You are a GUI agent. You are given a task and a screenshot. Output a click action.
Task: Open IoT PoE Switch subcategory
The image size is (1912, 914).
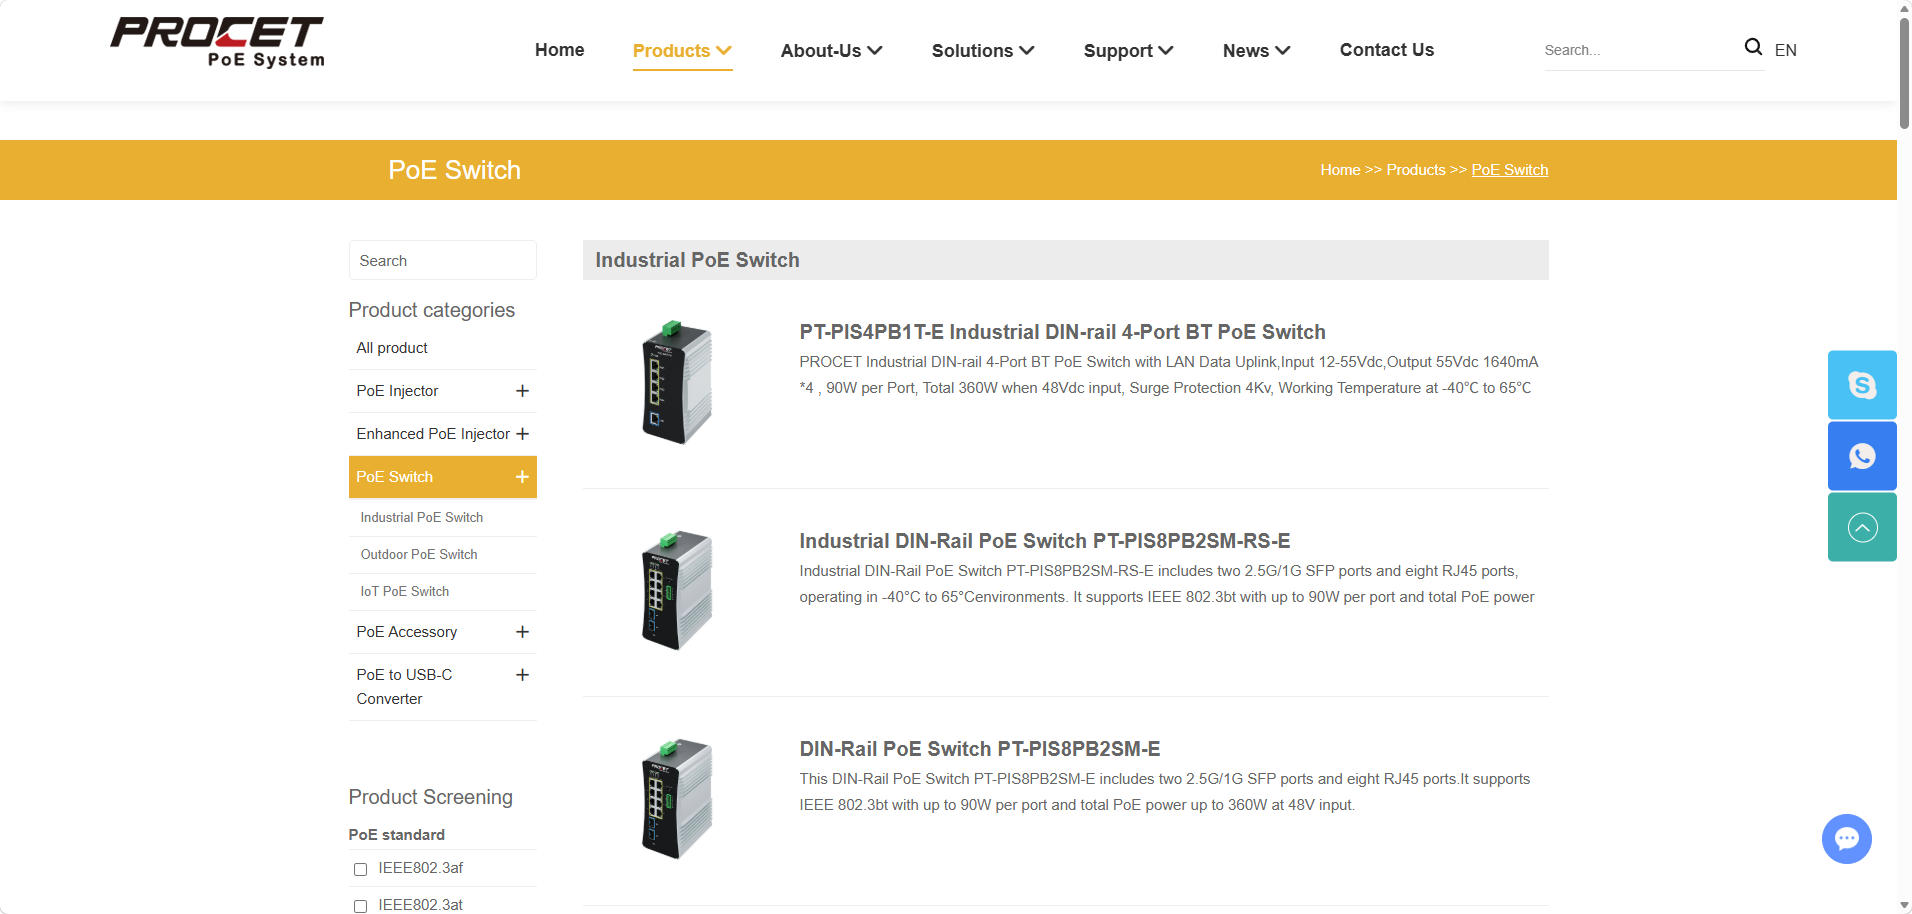tap(405, 591)
